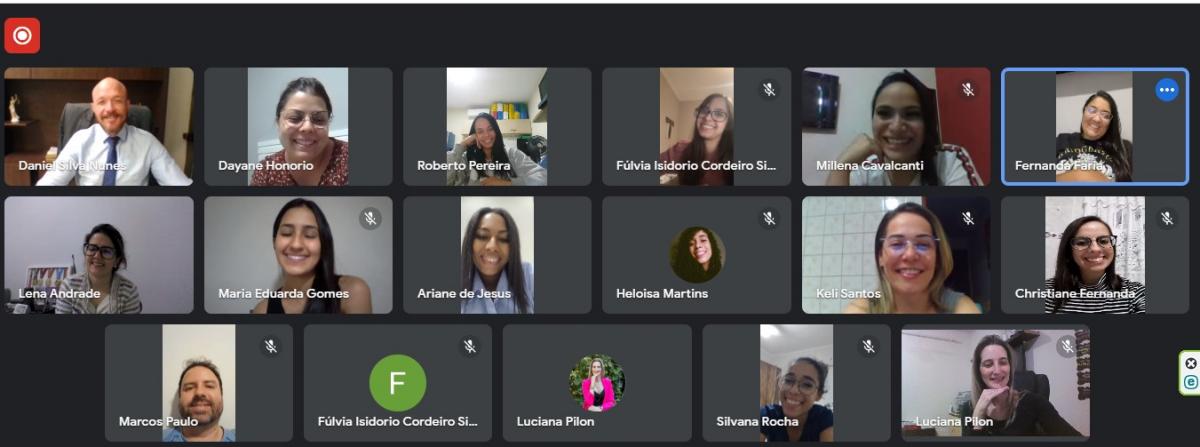The height and width of the screenshot is (447, 1200).
Task: Click the red recording indicator icon
Action: pos(22,35)
